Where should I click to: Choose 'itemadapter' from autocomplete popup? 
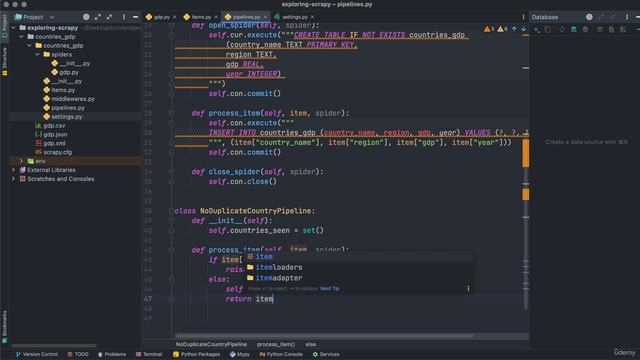[359, 278]
